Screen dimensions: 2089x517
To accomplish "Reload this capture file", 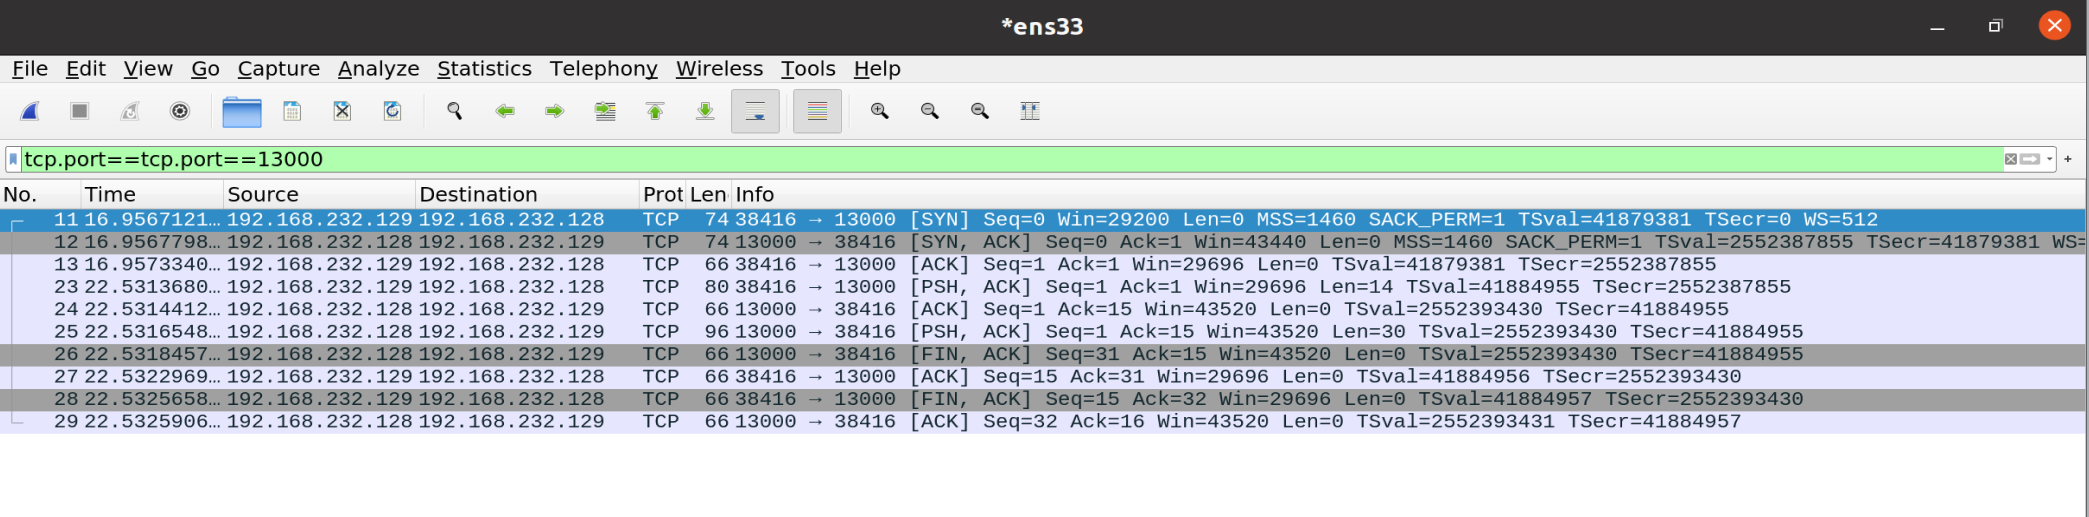I will tap(392, 111).
